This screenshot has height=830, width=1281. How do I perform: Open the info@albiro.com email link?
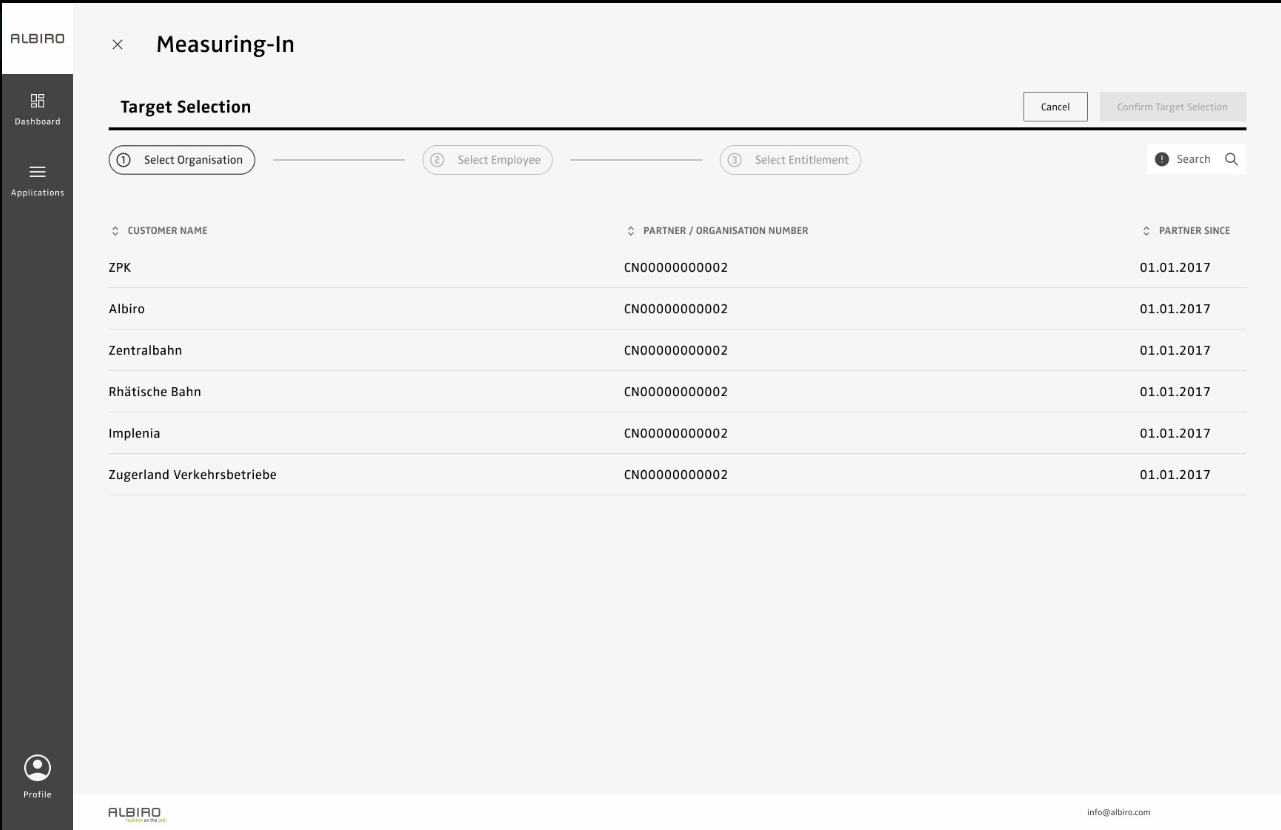(1118, 812)
